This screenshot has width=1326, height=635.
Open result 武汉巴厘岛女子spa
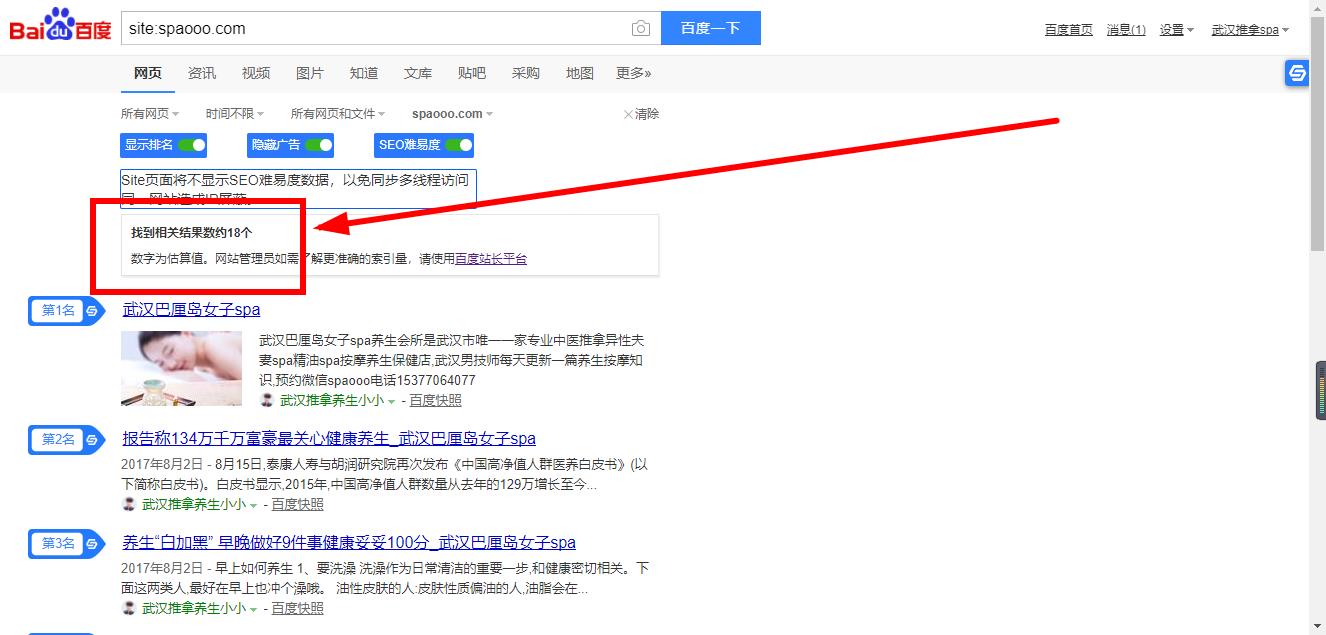tap(191, 310)
